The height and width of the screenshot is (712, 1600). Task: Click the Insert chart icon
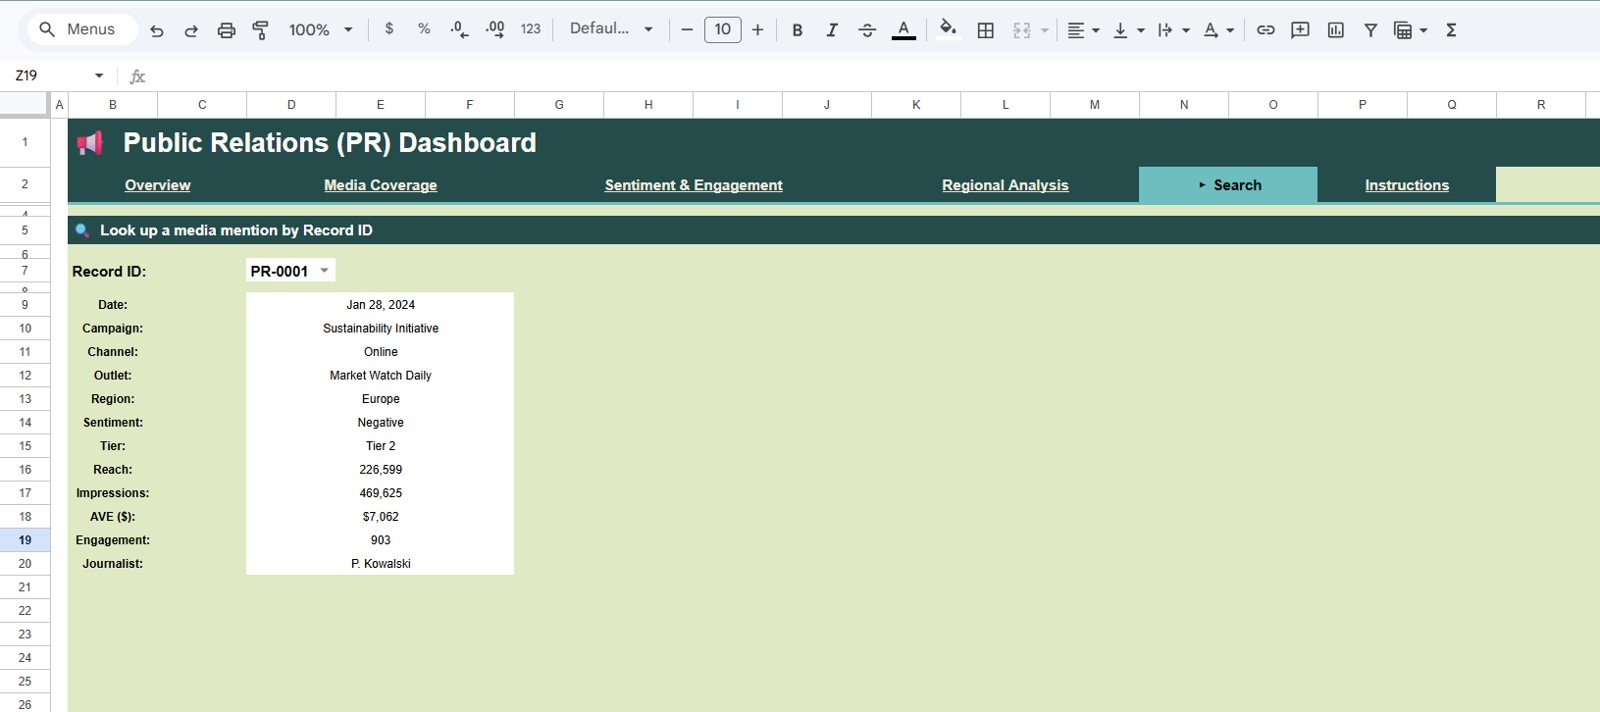click(1335, 30)
